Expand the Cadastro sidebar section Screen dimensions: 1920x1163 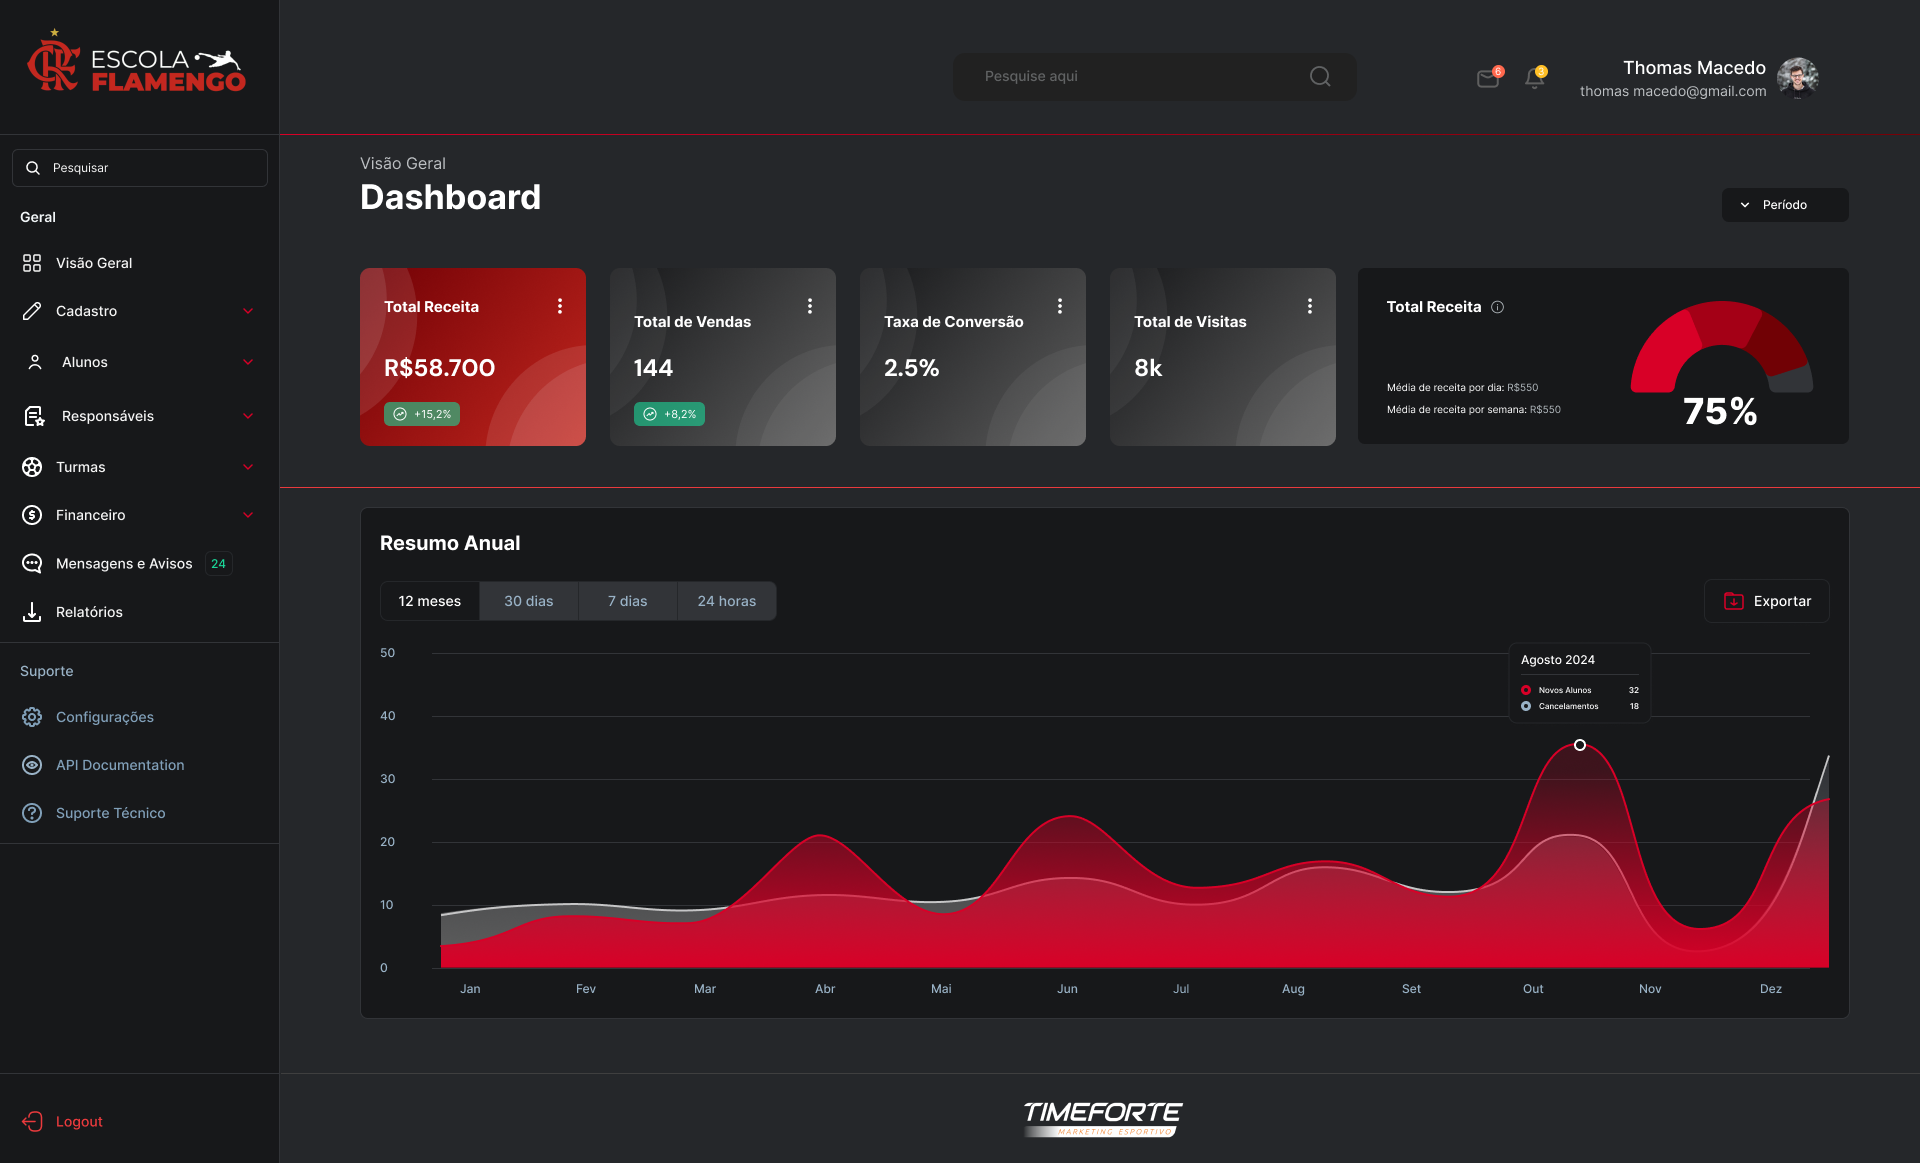pyautogui.click(x=139, y=311)
